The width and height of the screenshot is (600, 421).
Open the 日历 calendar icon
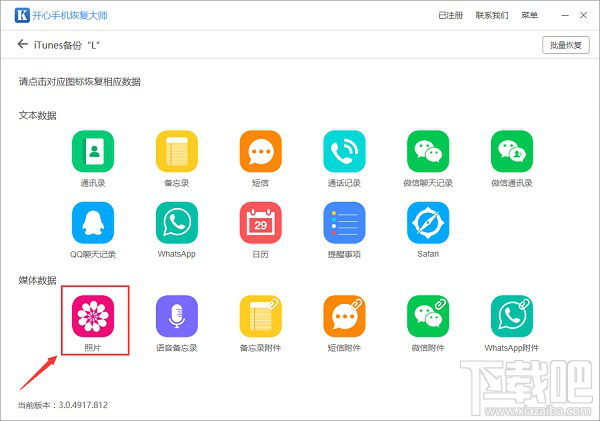[x=261, y=223]
